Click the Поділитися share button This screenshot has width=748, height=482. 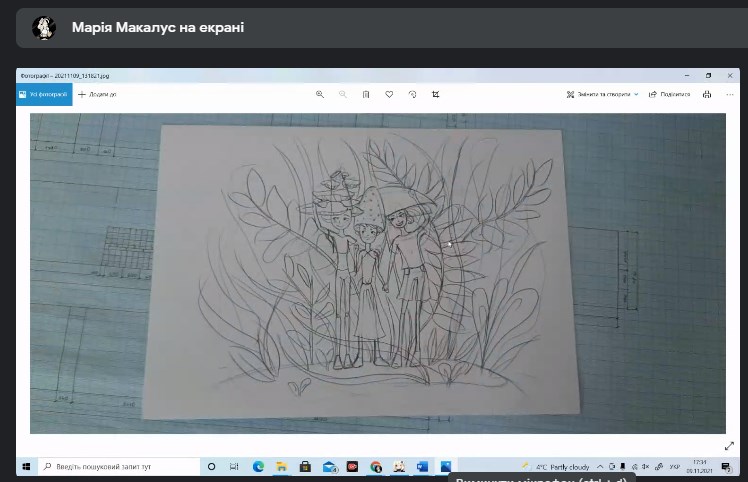coord(669,94)
